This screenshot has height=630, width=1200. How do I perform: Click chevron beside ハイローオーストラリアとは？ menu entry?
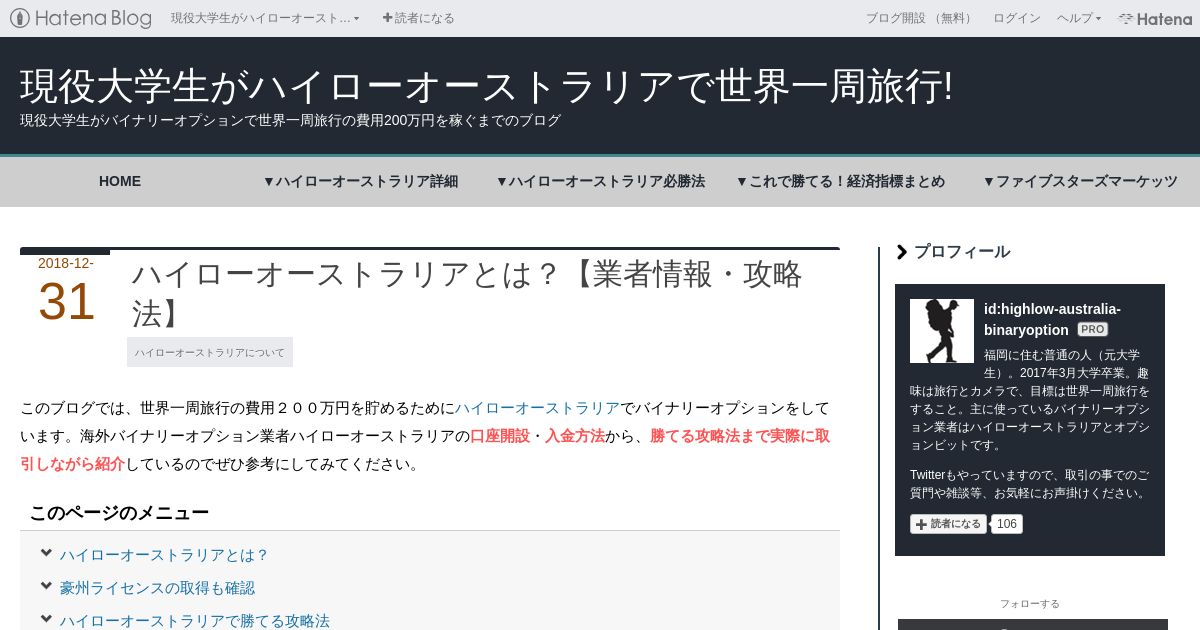click(x=46, y=553)
